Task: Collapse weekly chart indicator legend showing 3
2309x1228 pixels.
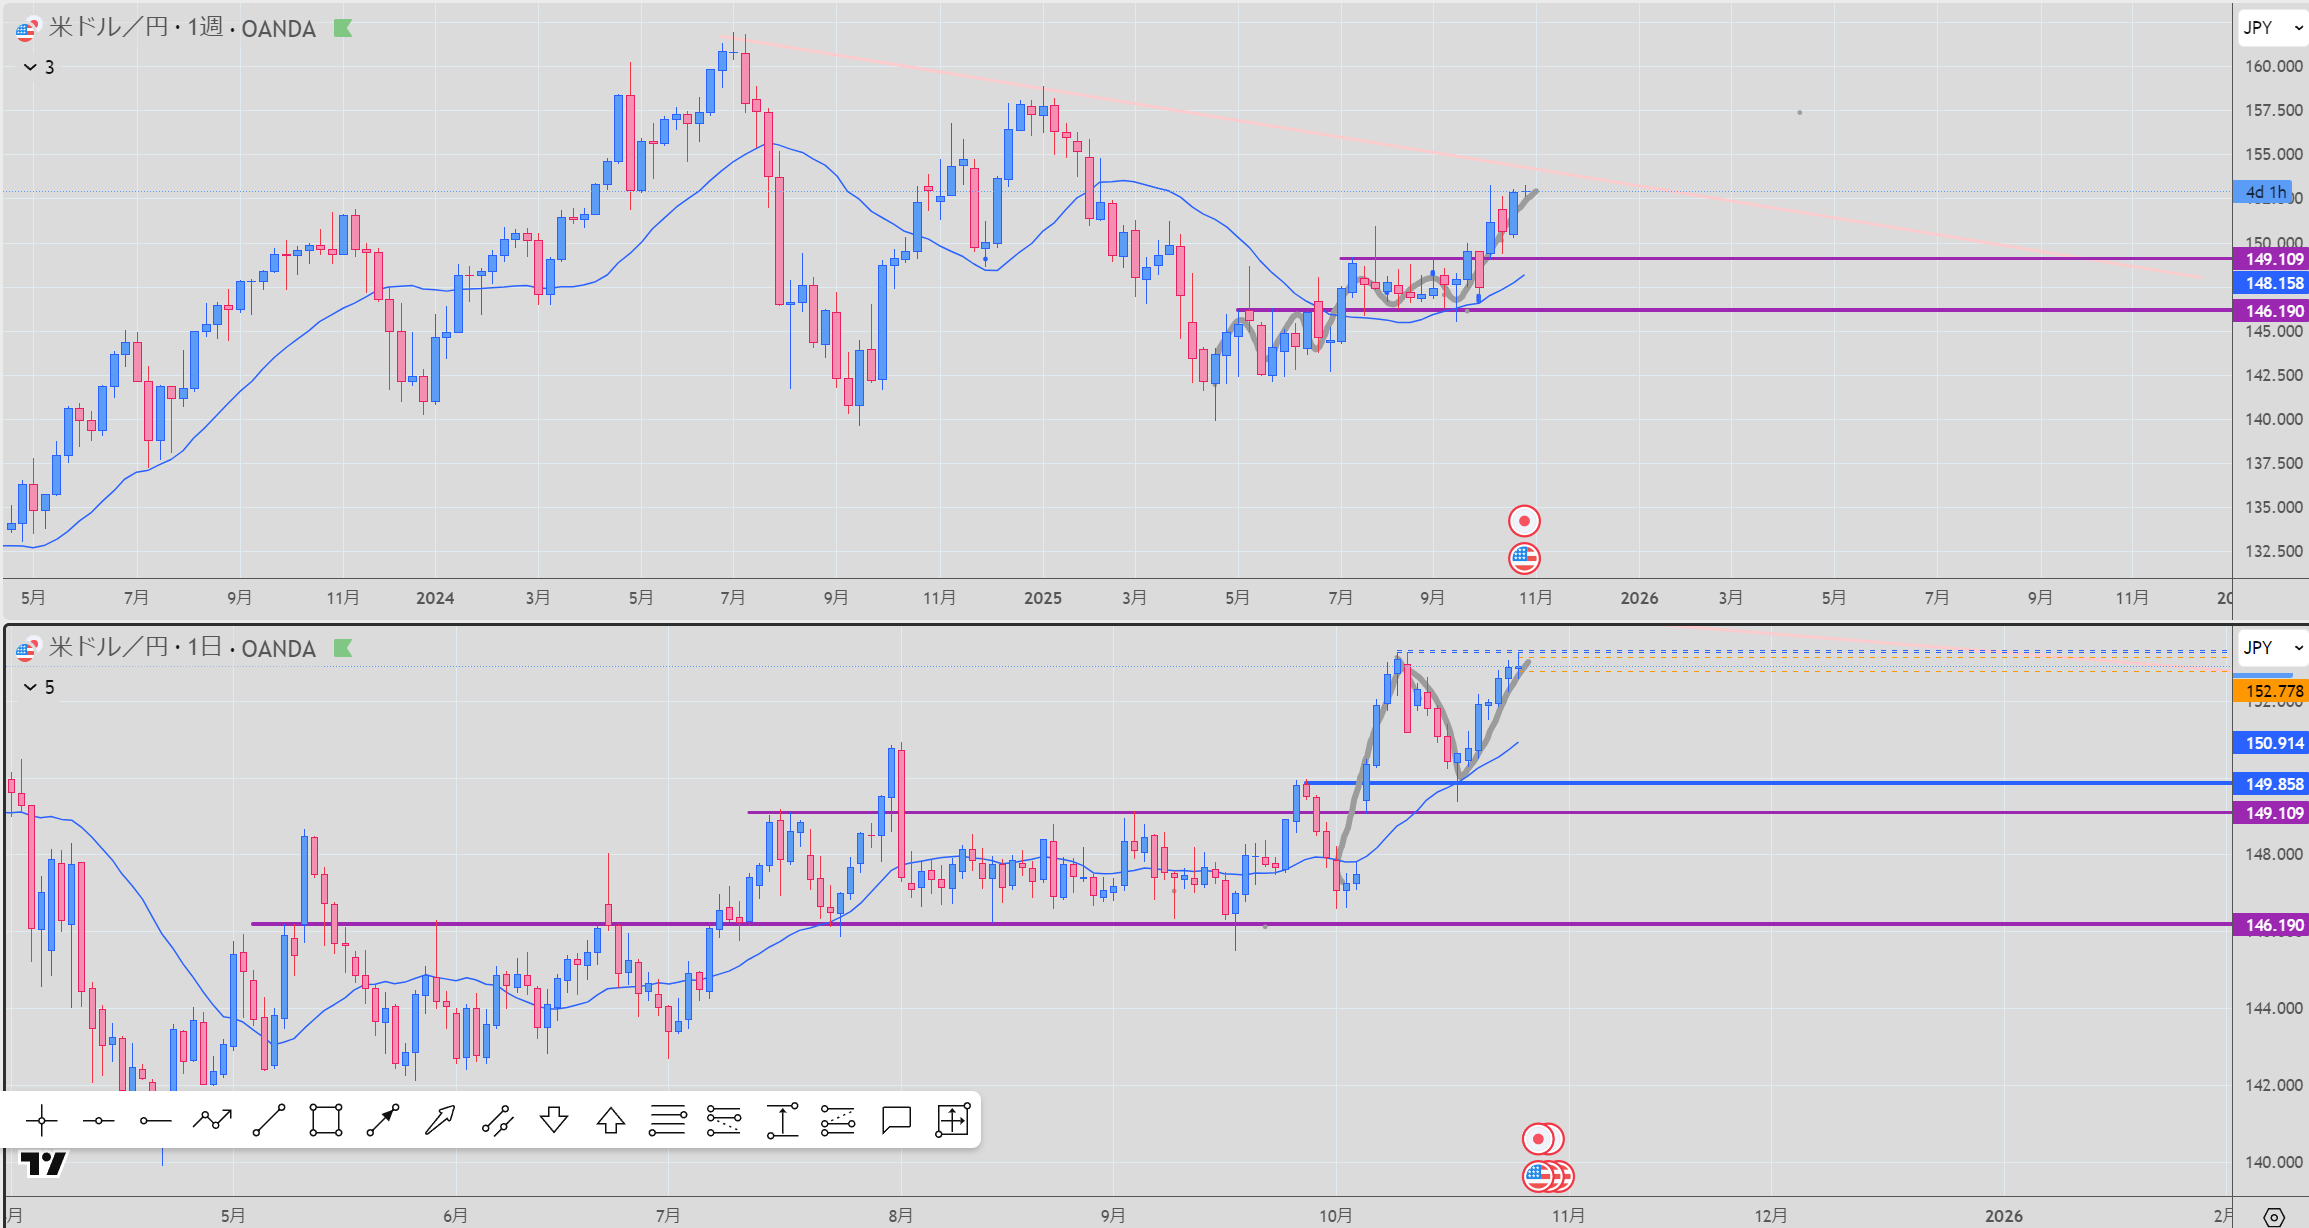Action: point(30,67)
